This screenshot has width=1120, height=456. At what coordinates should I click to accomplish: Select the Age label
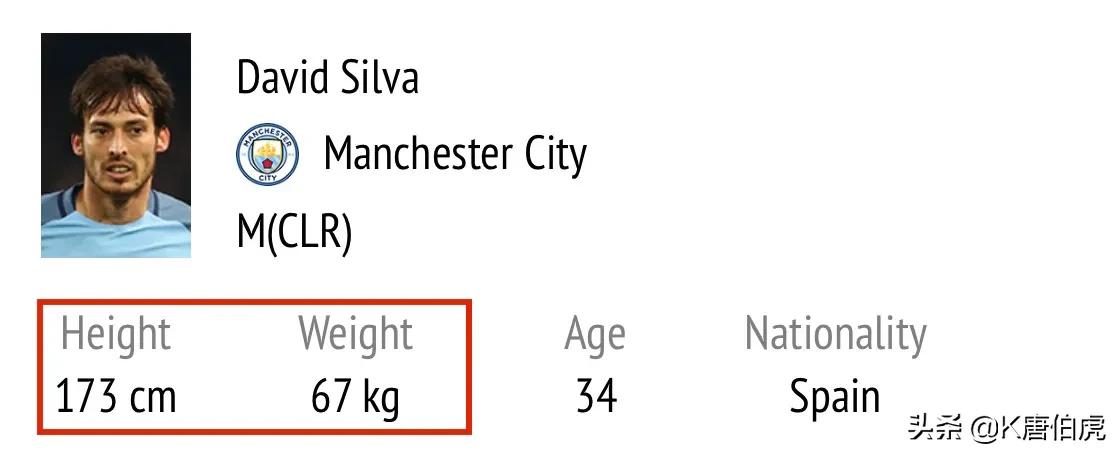595,334
